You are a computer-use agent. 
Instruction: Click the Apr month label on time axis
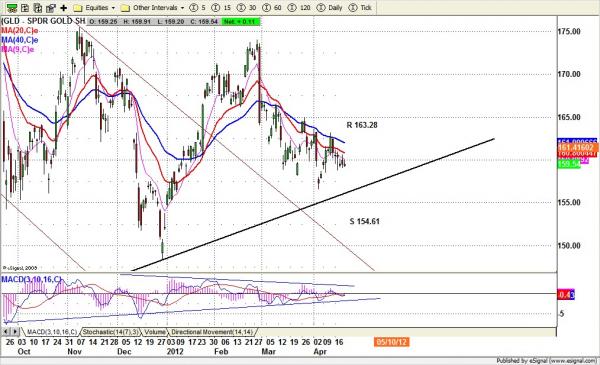tap(320, 351)
